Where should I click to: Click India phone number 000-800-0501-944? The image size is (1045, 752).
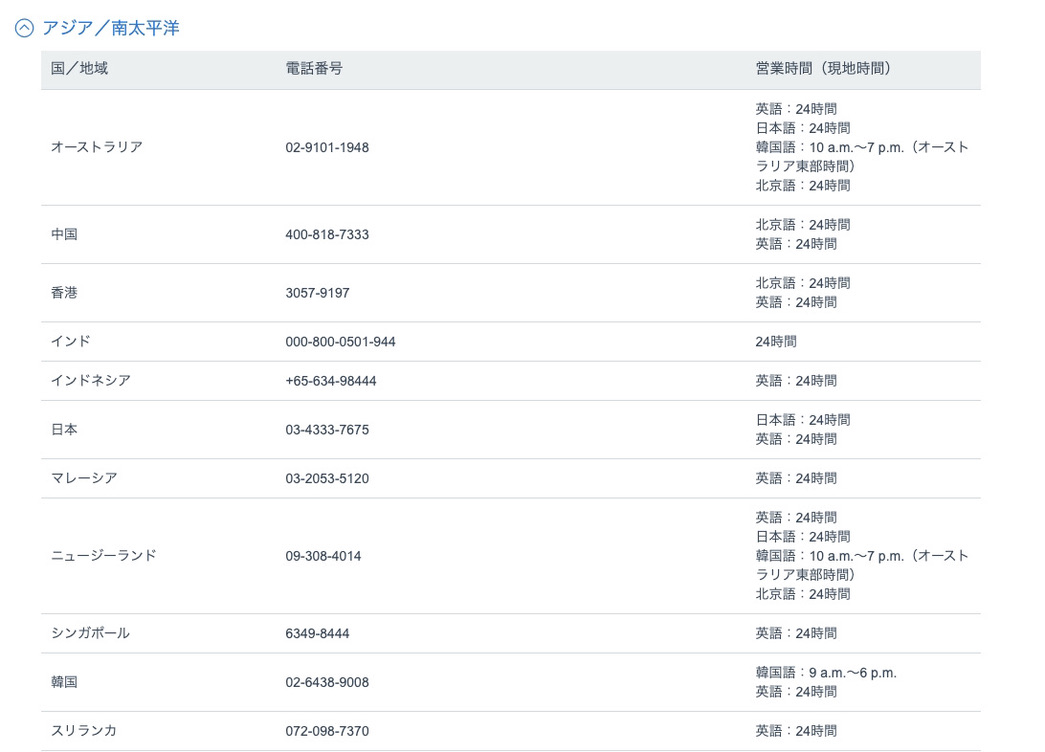click(x=340, y=342)
